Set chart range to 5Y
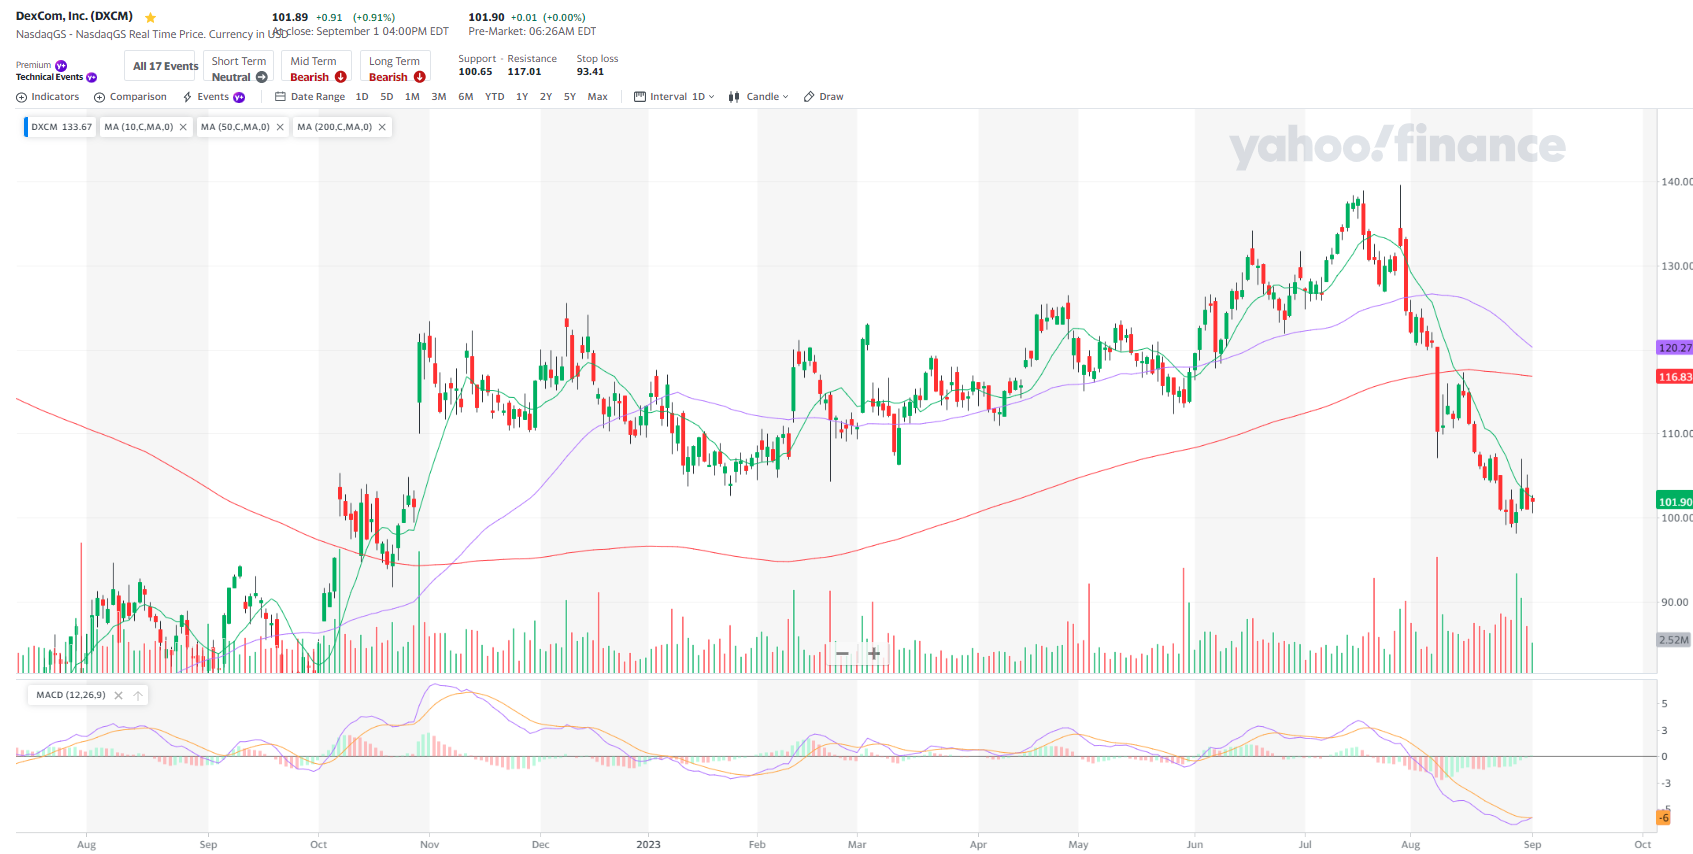 pos(570,97)
